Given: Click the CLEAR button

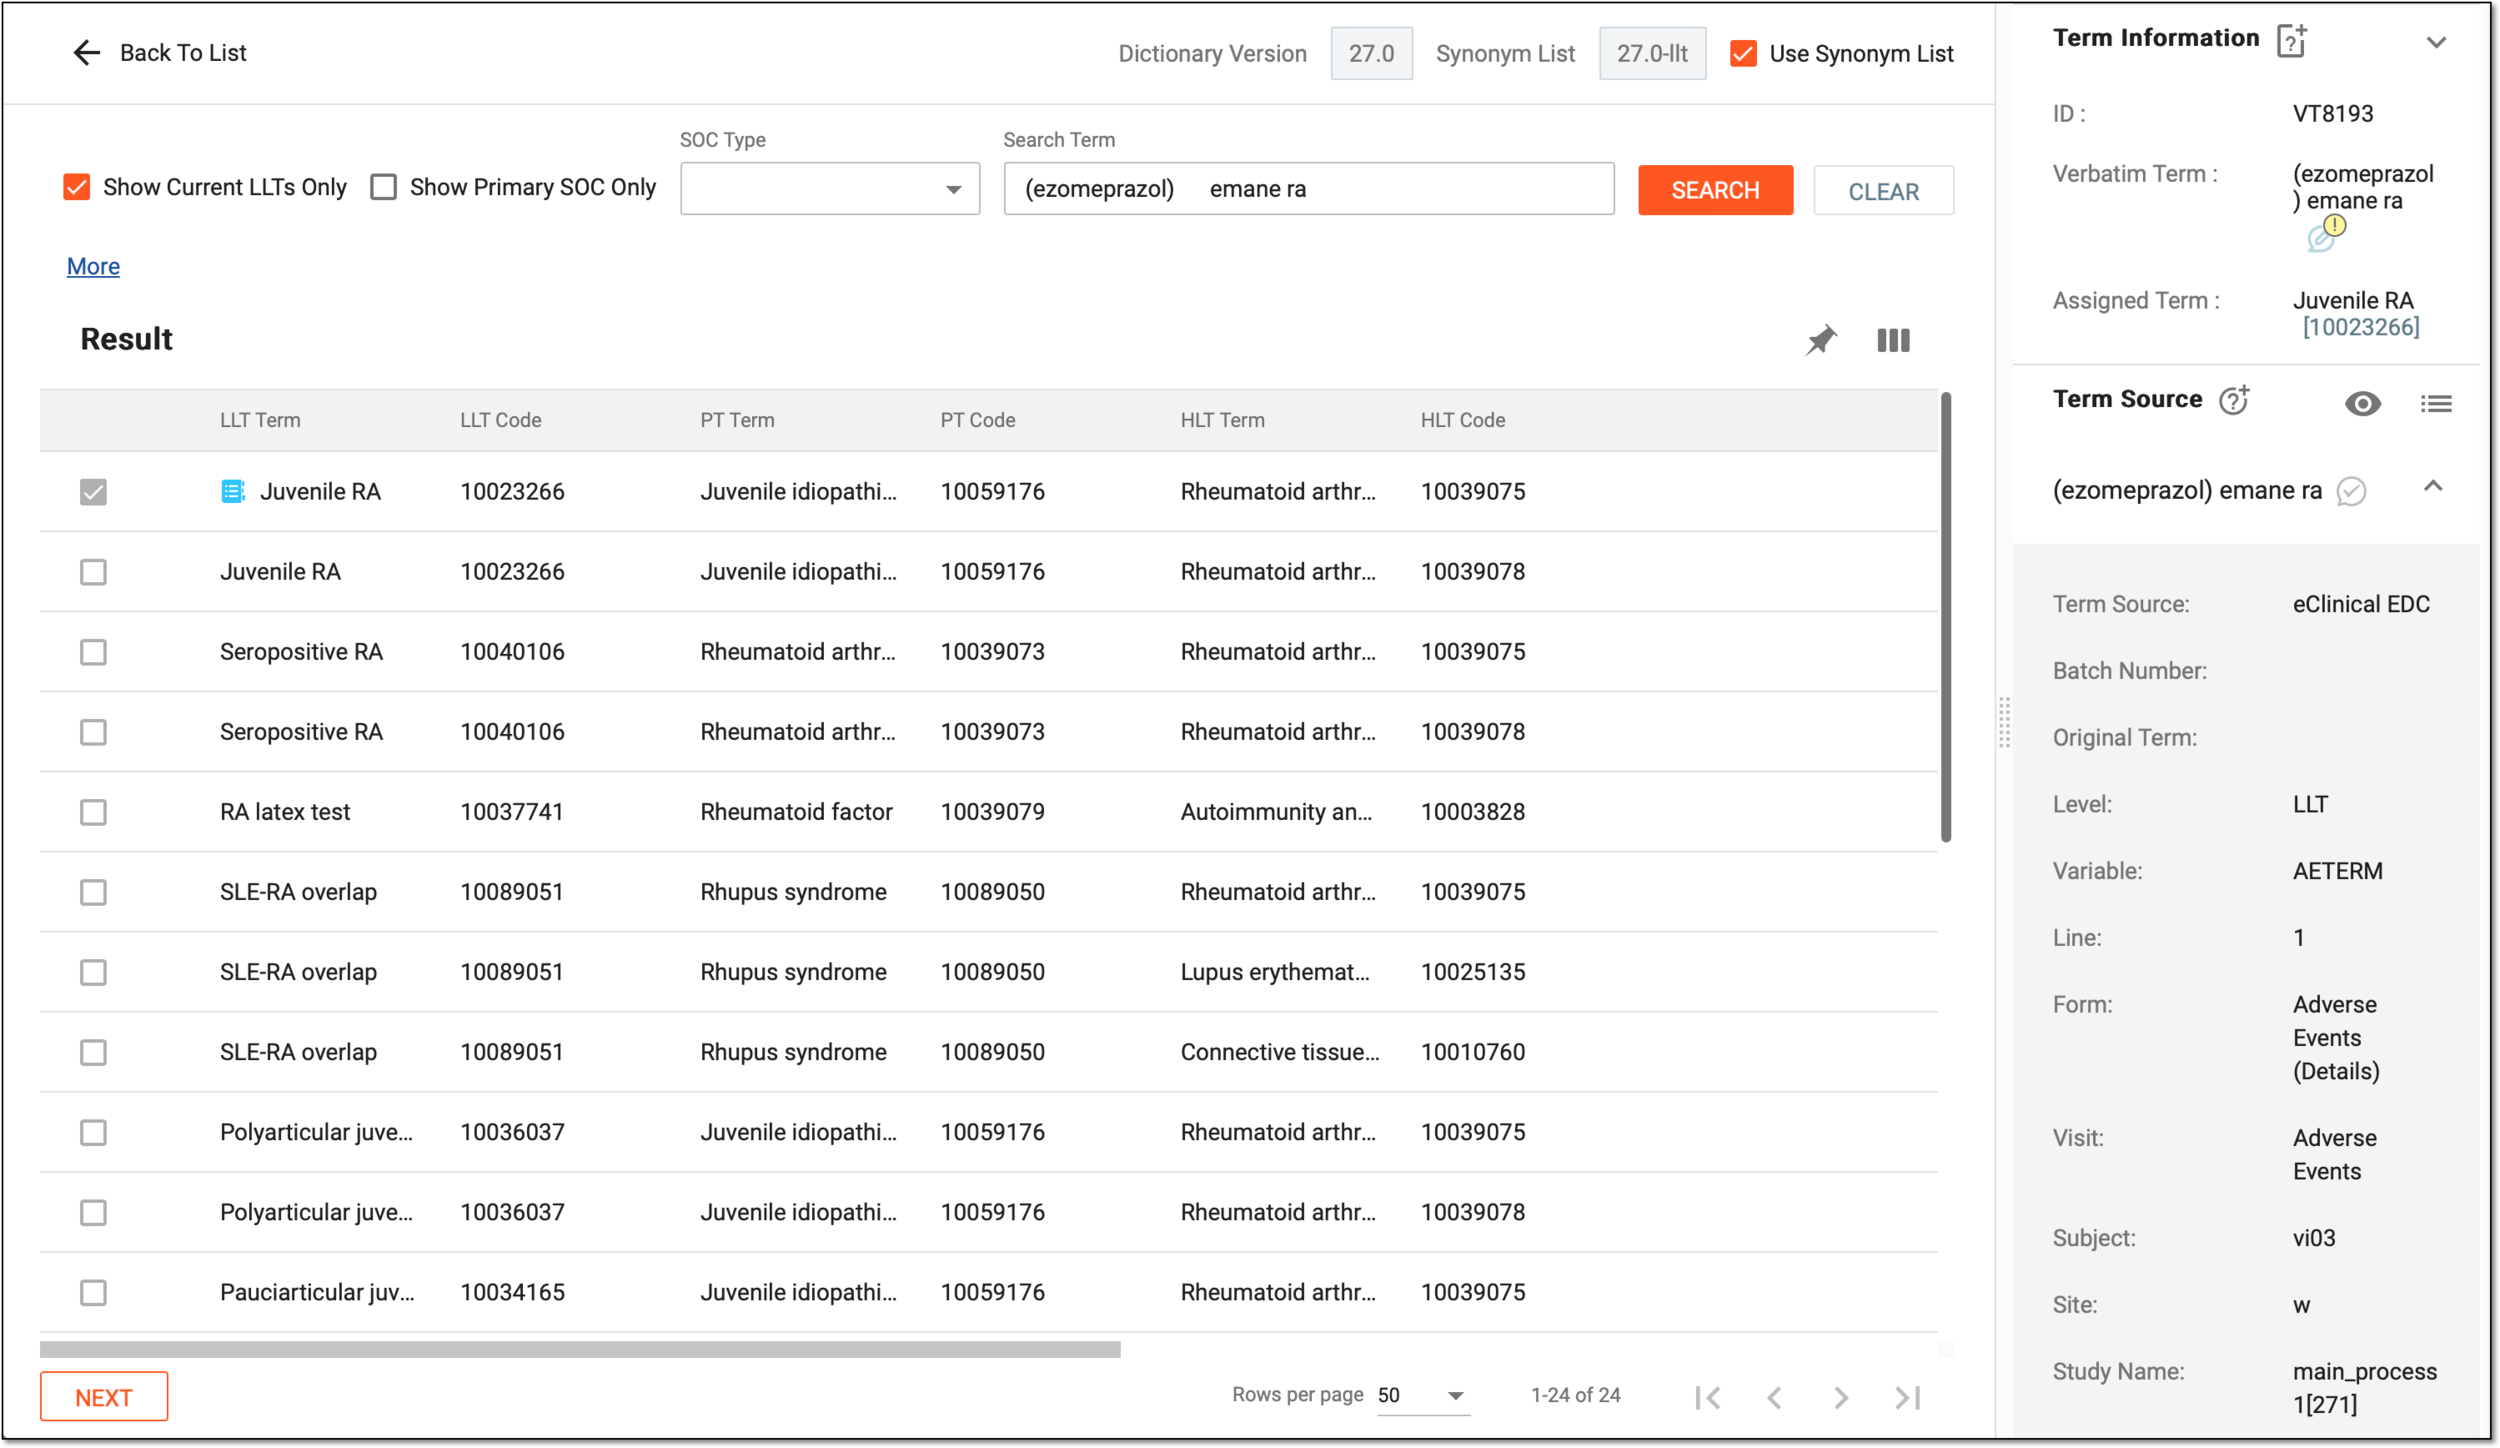Looking at the screenshot, I should [x=1883, y=191].
